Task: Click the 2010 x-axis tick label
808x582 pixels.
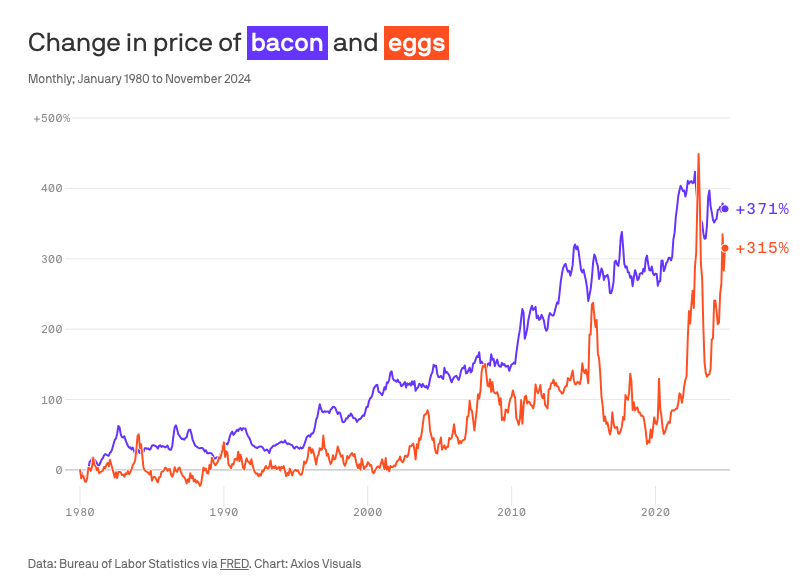Action: pyautogui.click(x=511, y=512)
